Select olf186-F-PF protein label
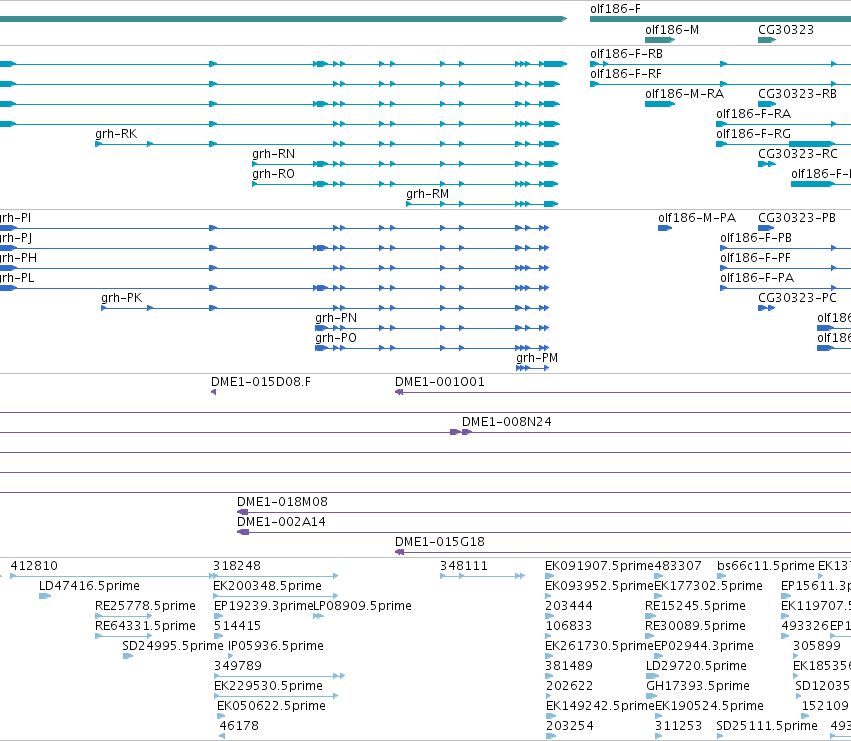Viewport: 851px width, 741px height. (x=755, y=258)
